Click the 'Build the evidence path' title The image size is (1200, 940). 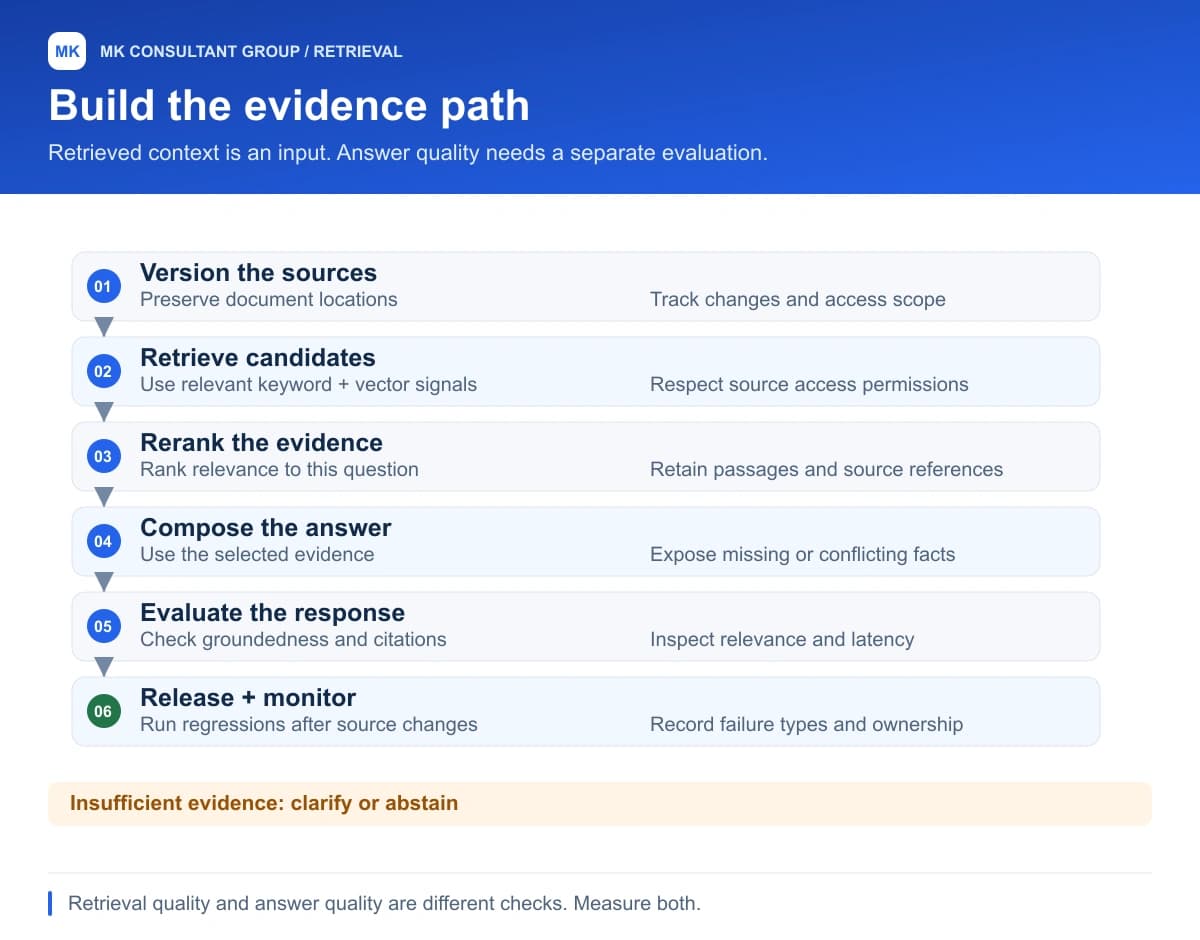289,105
